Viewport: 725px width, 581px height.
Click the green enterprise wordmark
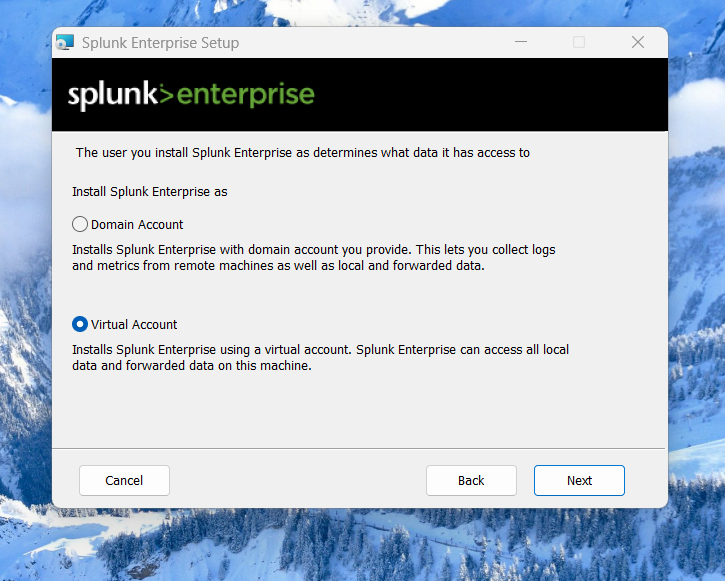pos(246,96)
